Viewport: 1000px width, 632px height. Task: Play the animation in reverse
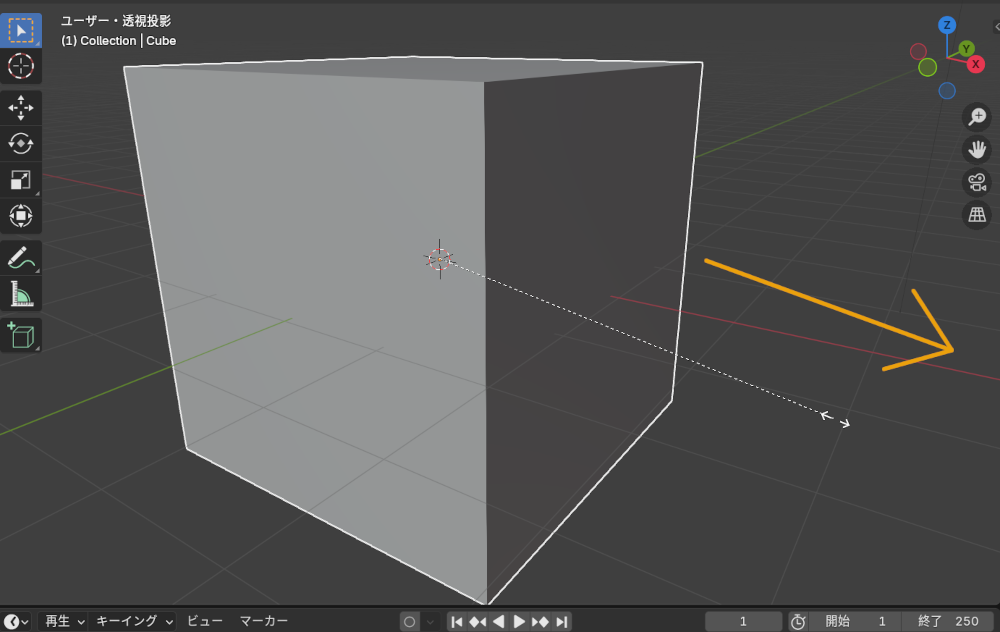pyautogui.click(x=499, y=621)
